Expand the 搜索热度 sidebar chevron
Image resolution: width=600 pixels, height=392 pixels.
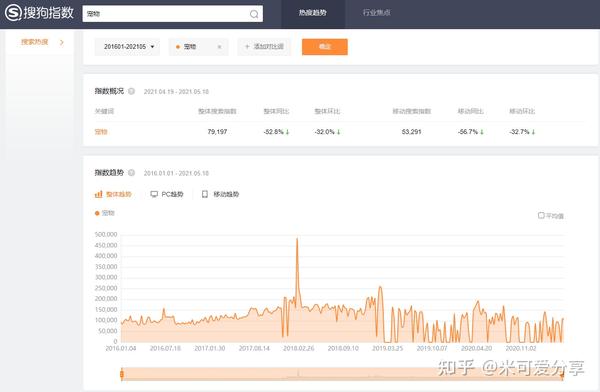pyautogui.click(x=62, y=42)
